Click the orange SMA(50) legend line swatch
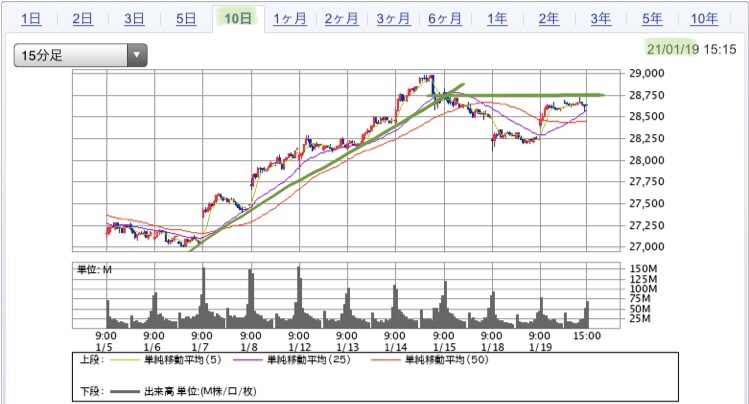The image size is (749, 404). tap(385, 360)
